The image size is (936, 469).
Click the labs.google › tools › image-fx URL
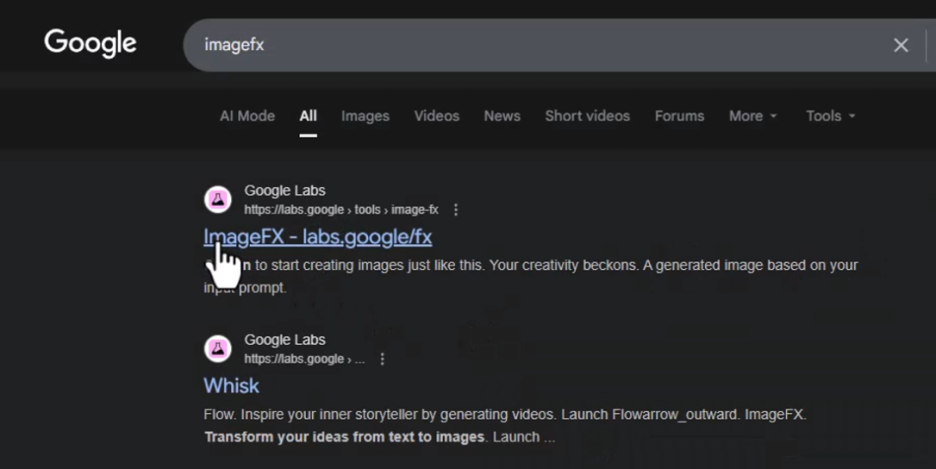point(341,209)
